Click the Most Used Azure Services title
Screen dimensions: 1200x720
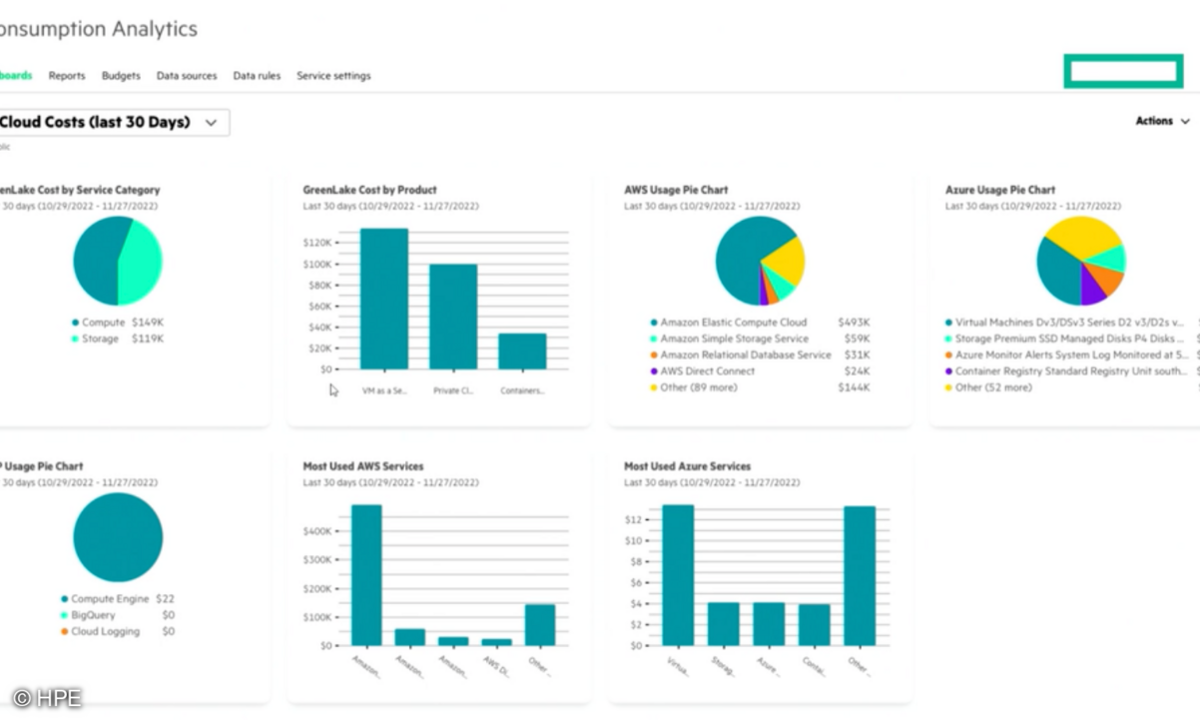click(688, 466)
